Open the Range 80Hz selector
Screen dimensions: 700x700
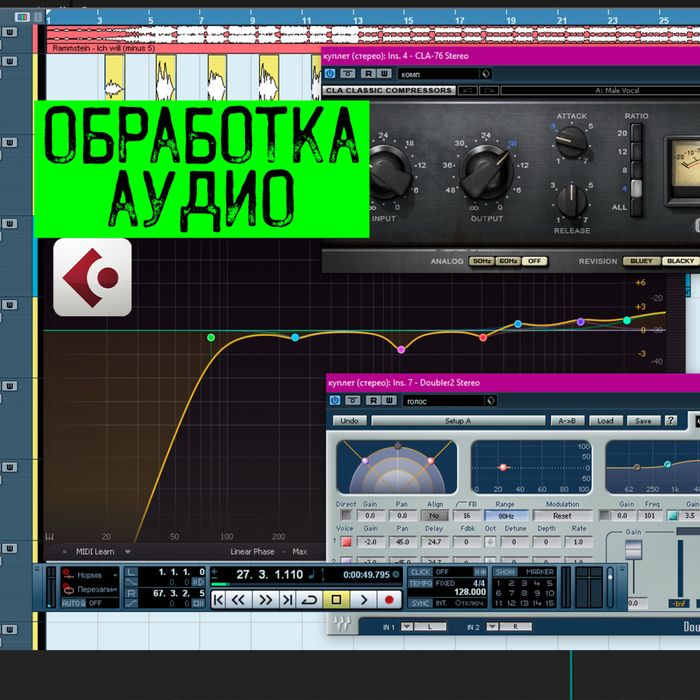click(506, 516)
